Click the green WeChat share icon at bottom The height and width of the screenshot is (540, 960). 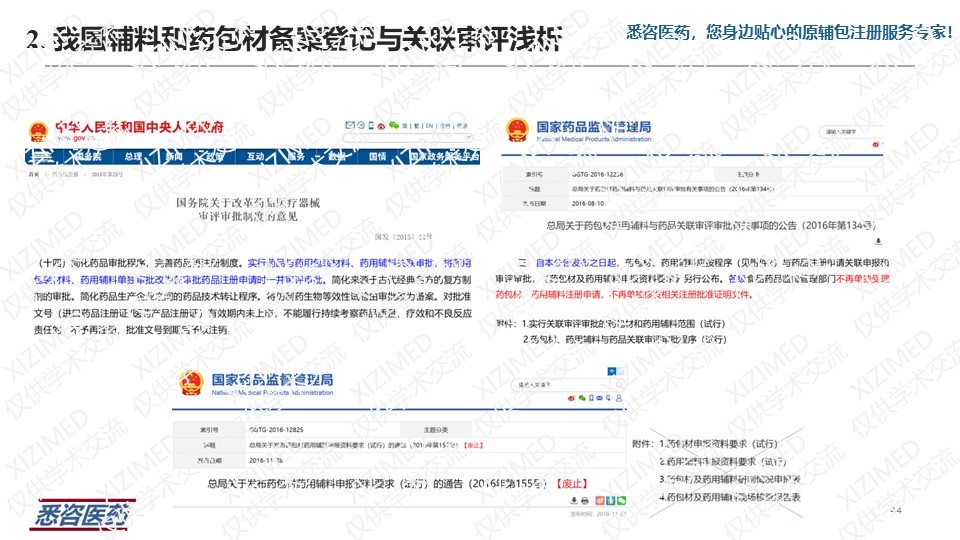[621, 500]
